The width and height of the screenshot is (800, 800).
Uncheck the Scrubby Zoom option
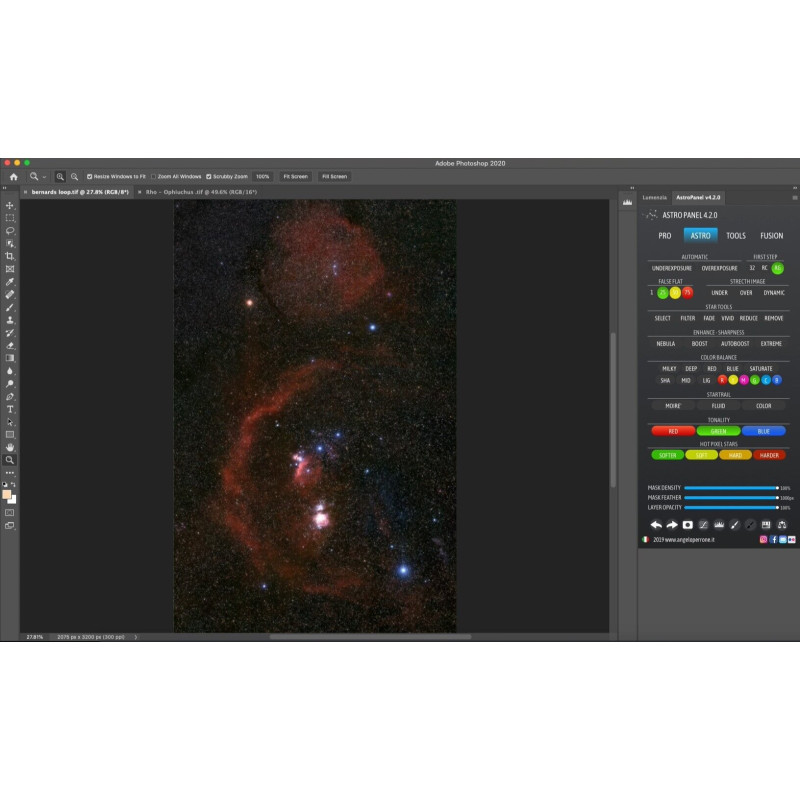pos(209,176)
